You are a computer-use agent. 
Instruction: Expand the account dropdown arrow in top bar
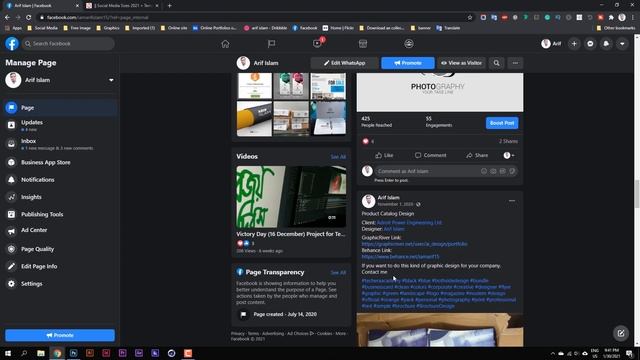[x=622, y=44]
